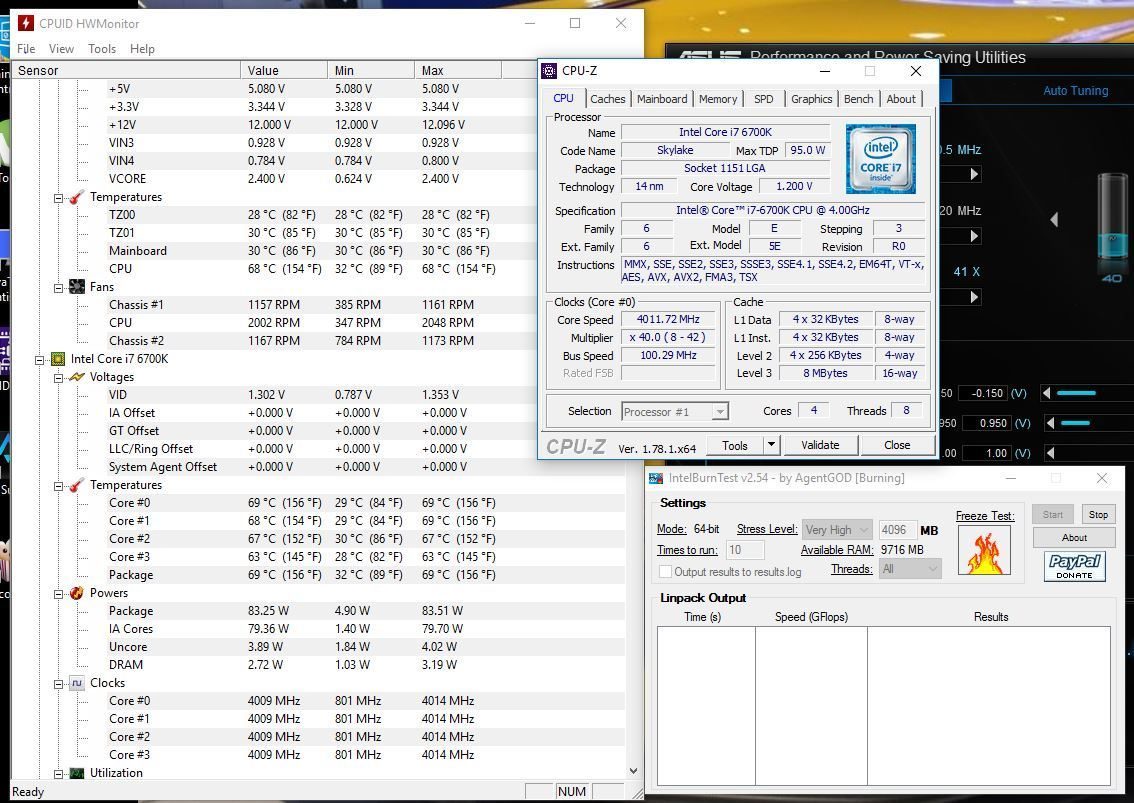The height and width of the screenshot is (803, 1134).
Task: Click the Stop button in IntelBurnTest
Action: click(x=1098, y=514)
